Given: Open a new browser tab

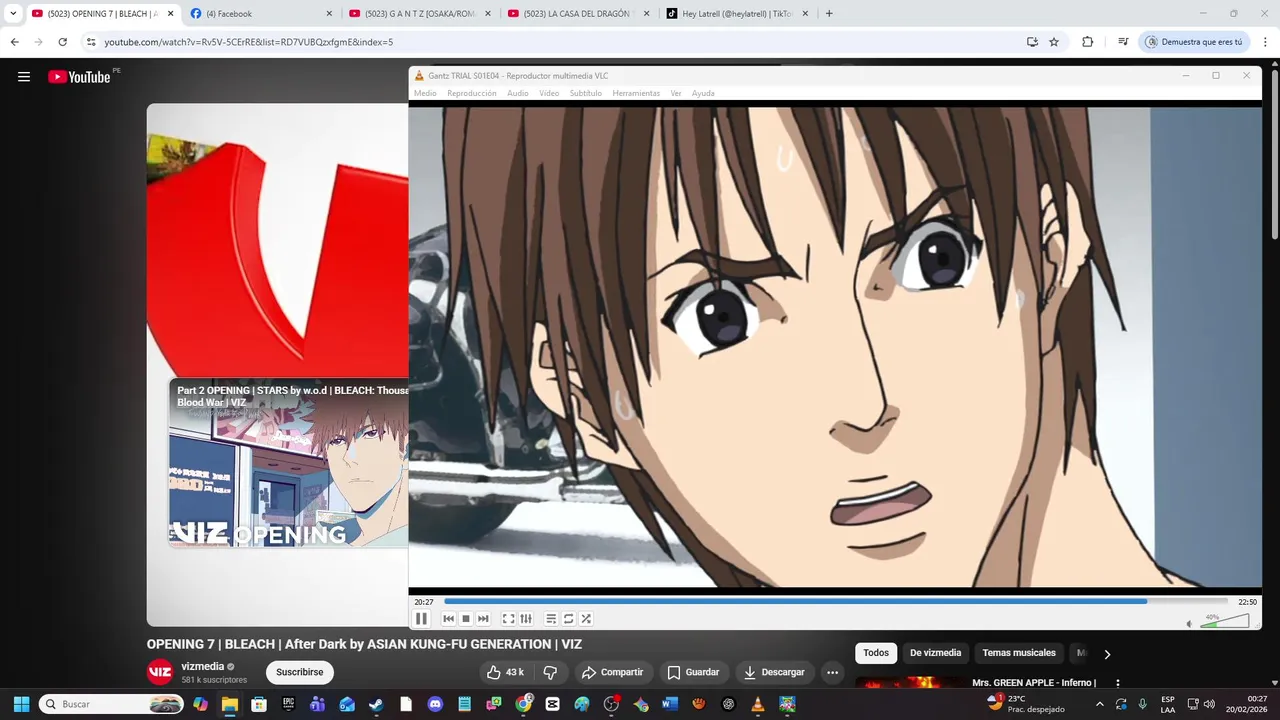Looking at the screenshot, I should point(829,14).
